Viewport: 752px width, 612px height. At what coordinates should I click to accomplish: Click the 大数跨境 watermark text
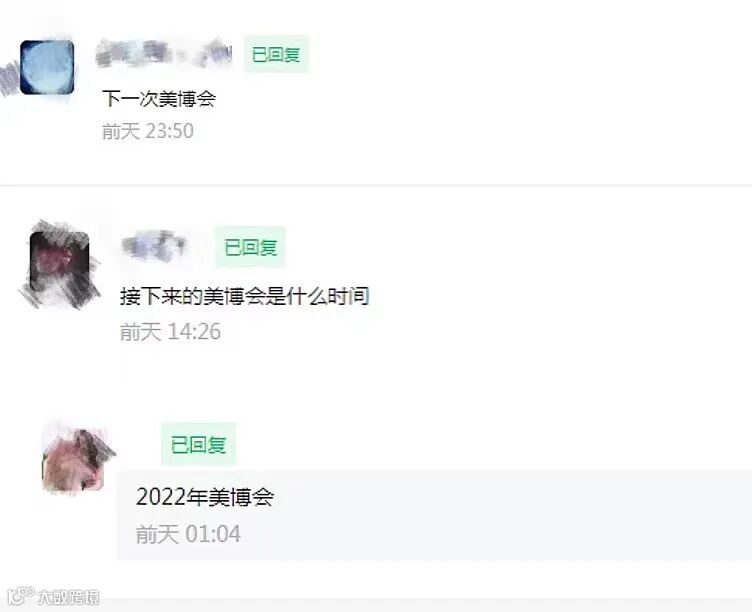[x=69, y=597]
